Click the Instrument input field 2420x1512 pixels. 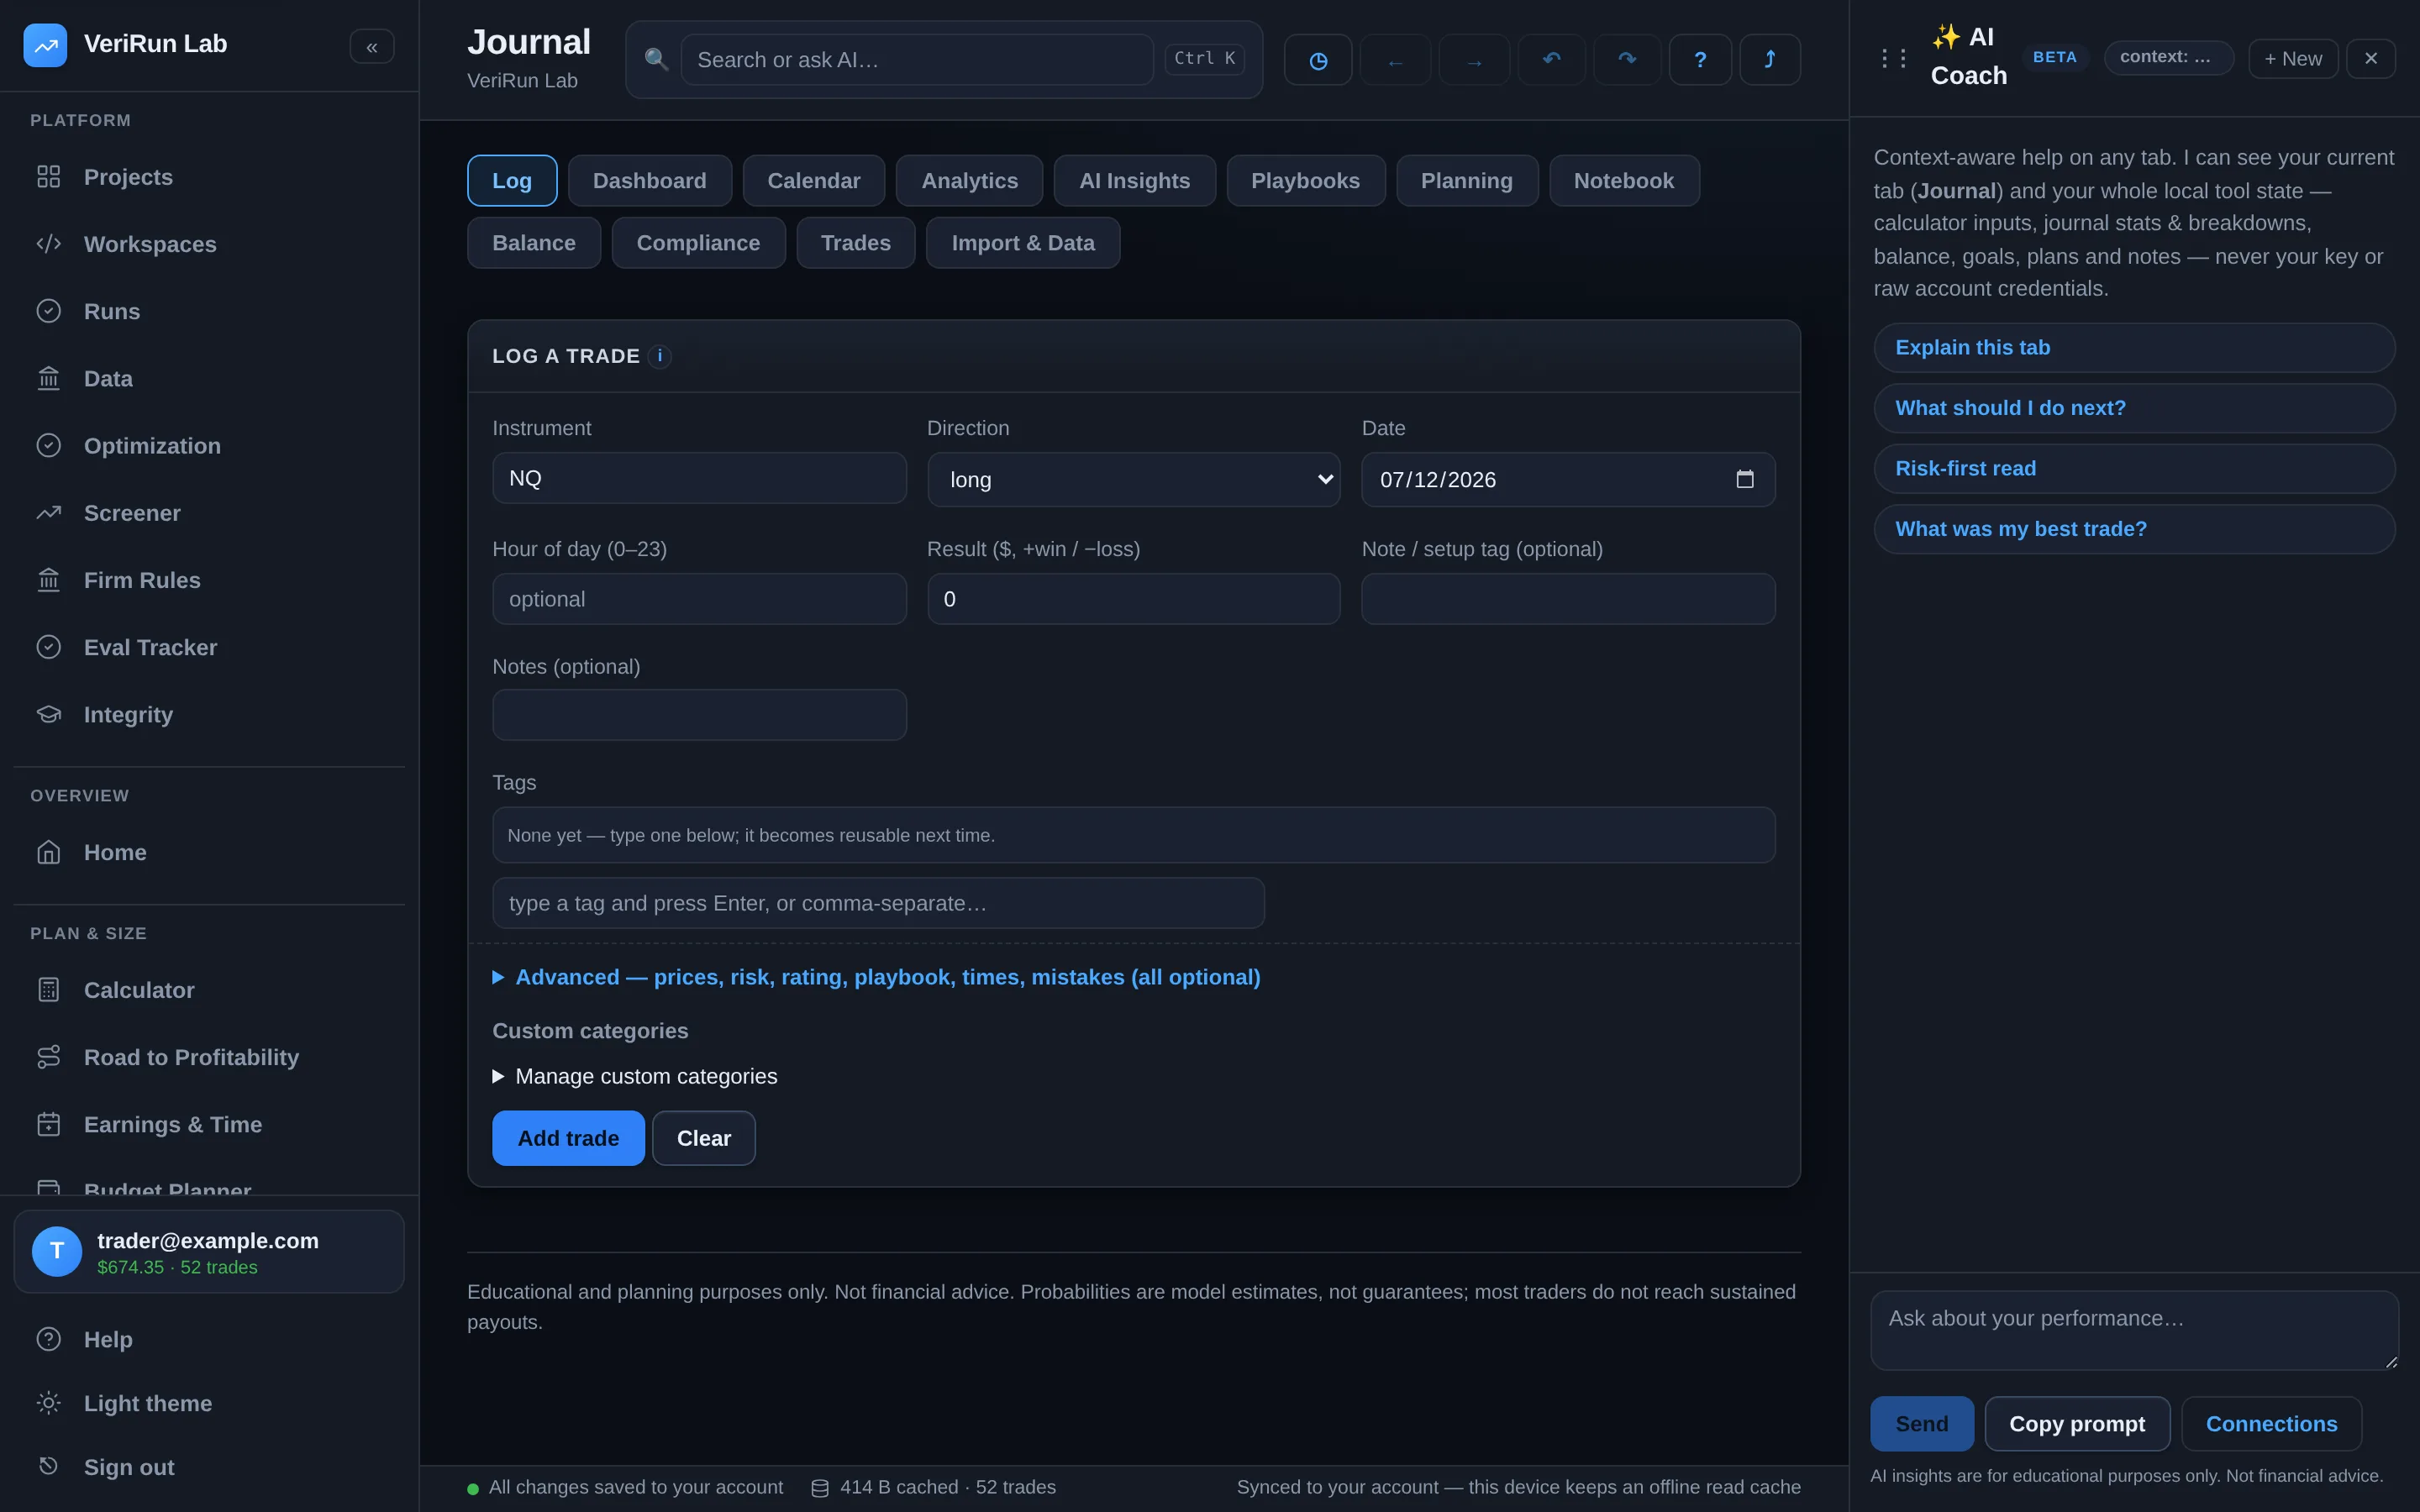click(699, 478)
